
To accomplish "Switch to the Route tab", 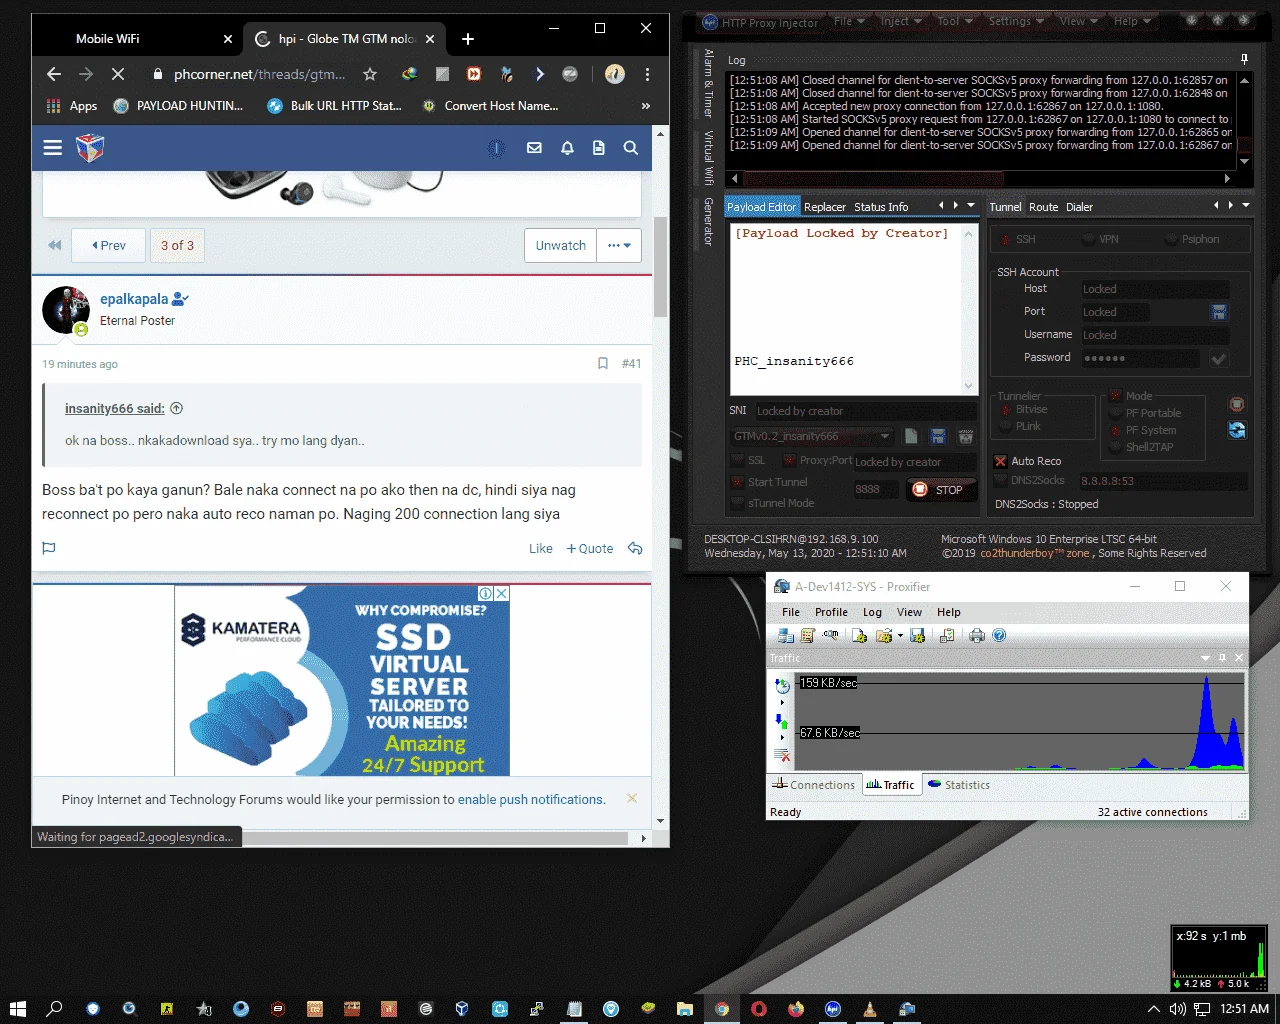I will pos(1043,207).
